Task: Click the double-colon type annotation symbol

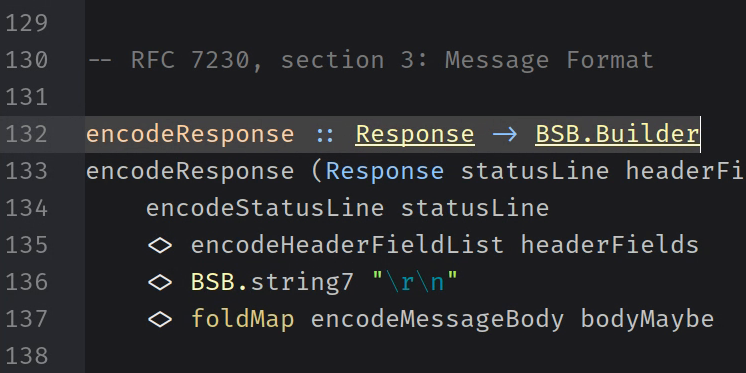Action: click(325, 135)
